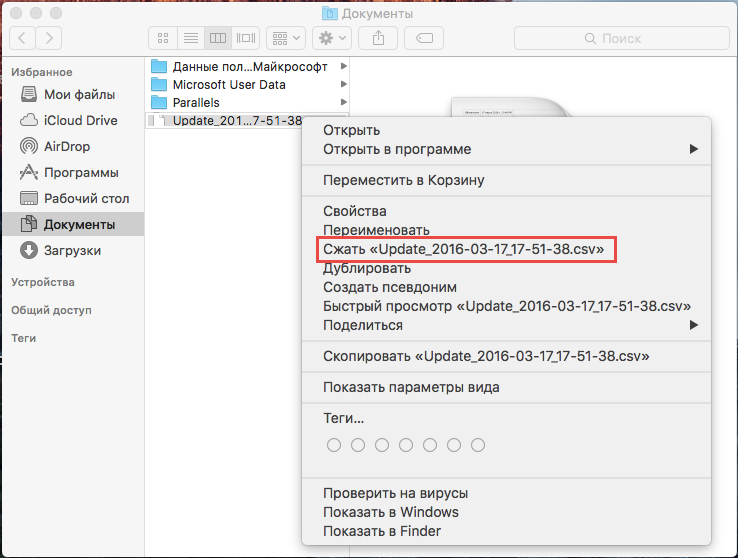Click the Документы folder icon in title bar
The width and height of the screenshot is (738, 558).
330,13
